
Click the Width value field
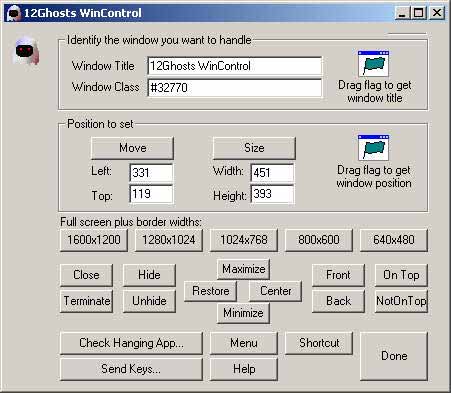(x=272, y=173)
